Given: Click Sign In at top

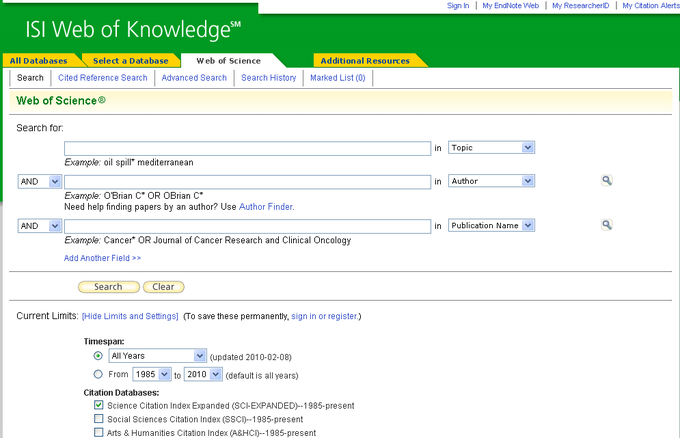Looking at the screenshot, I should (x=458, y=6).
